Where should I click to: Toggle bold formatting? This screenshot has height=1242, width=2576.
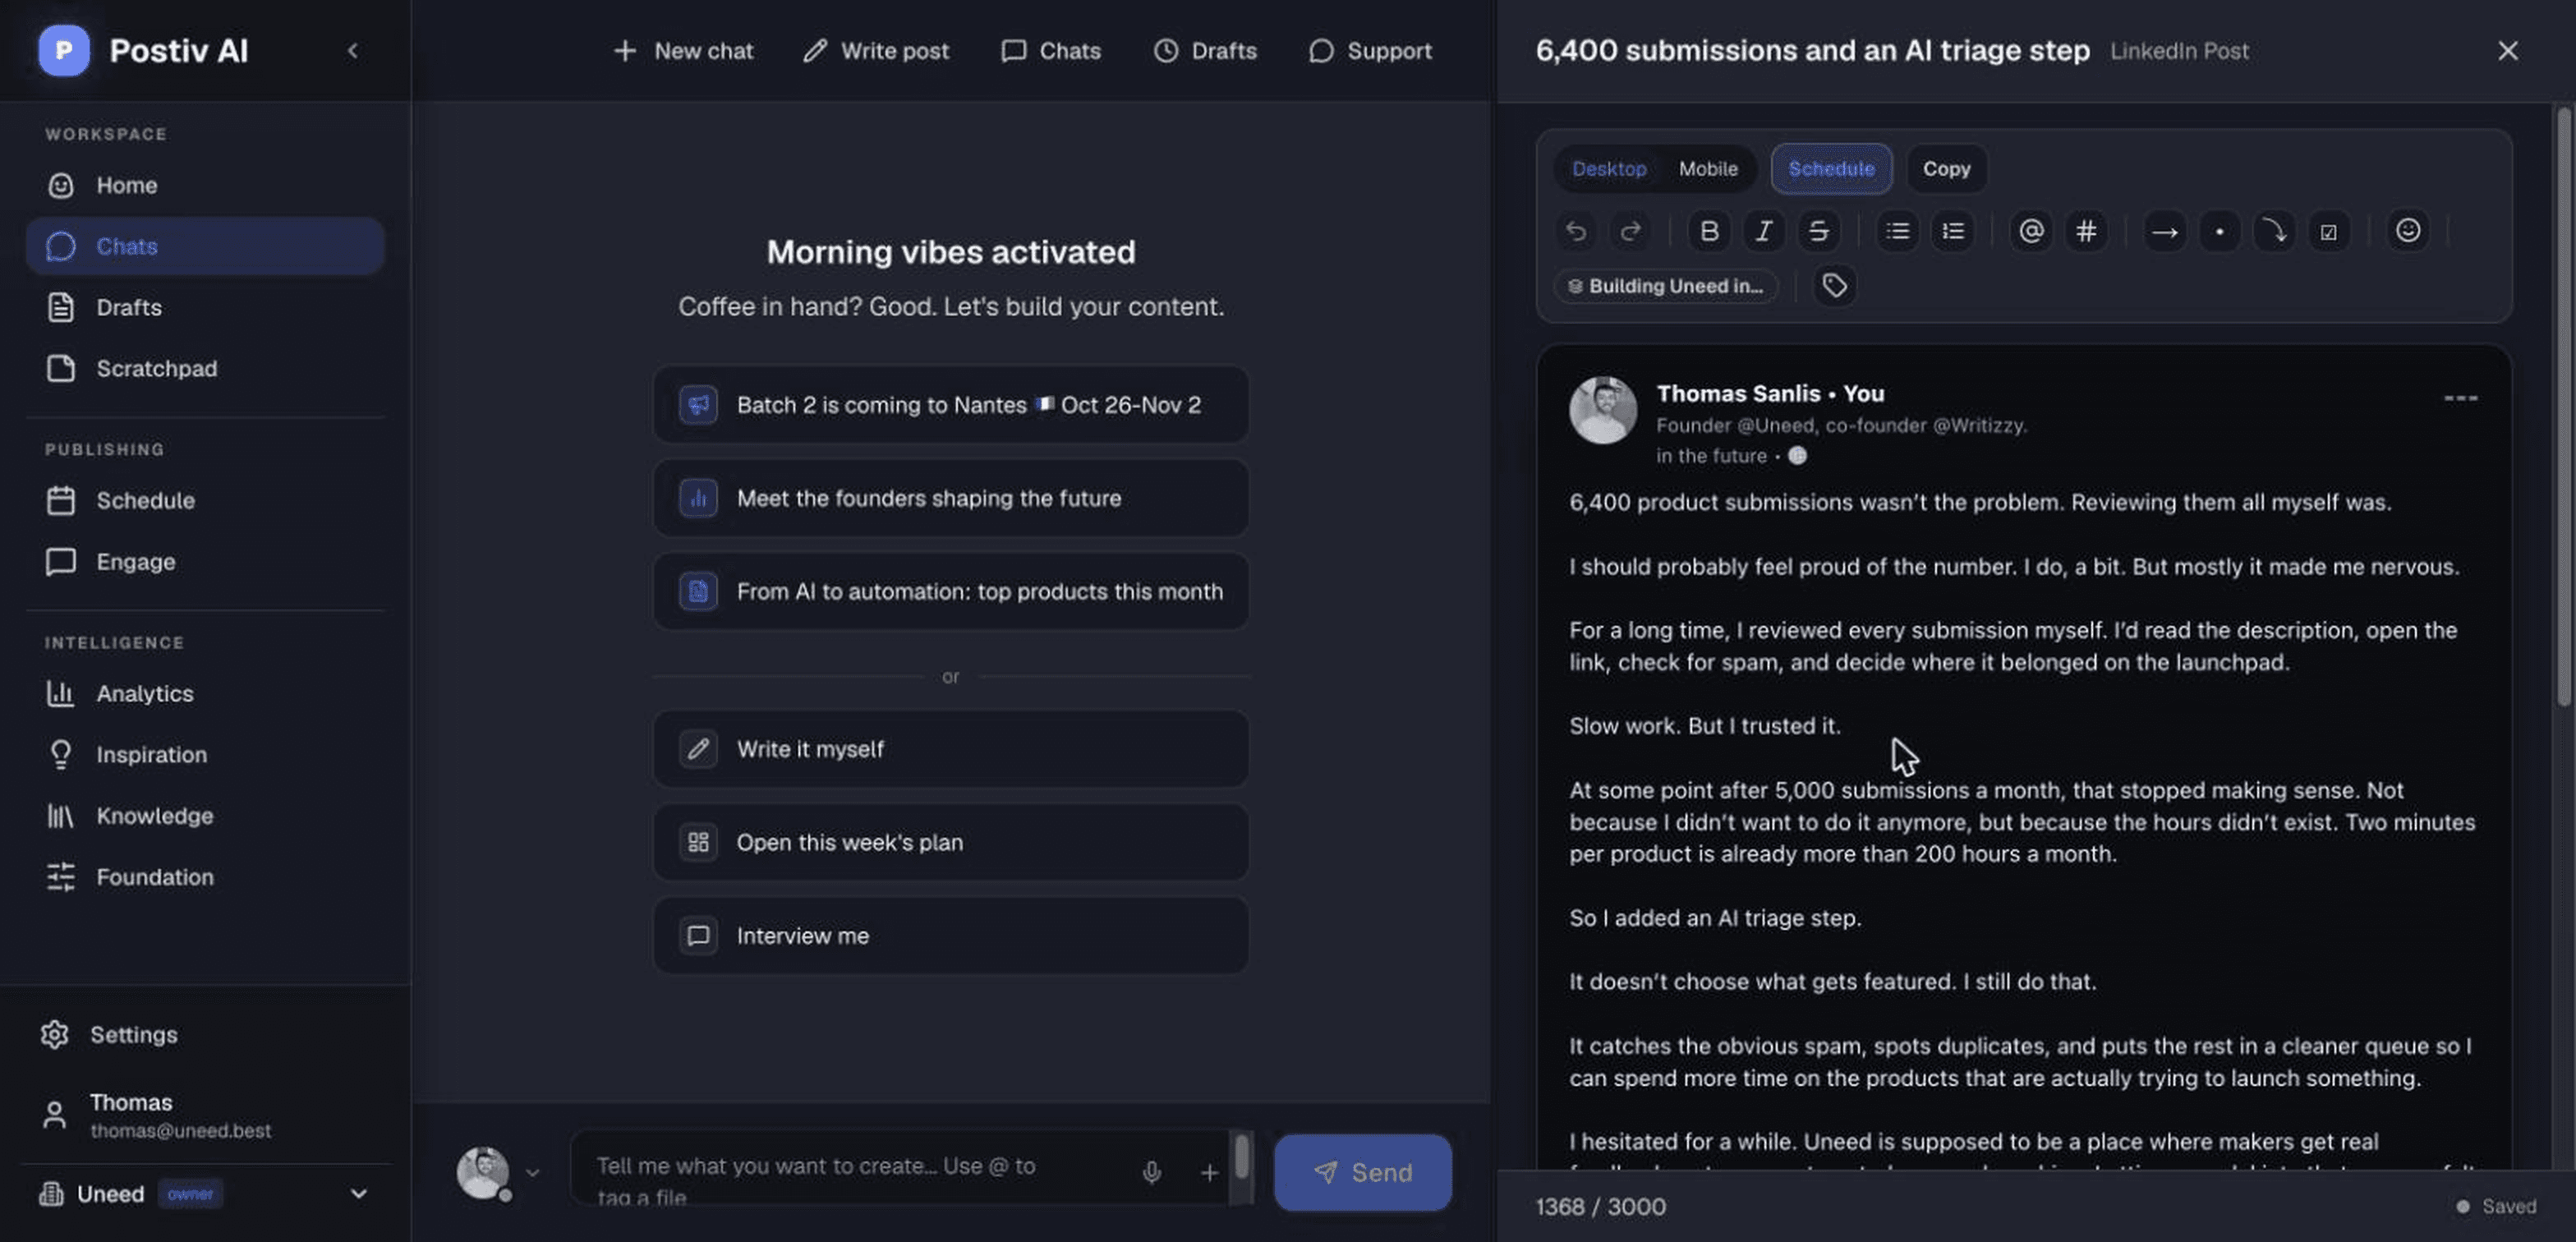1708,231
